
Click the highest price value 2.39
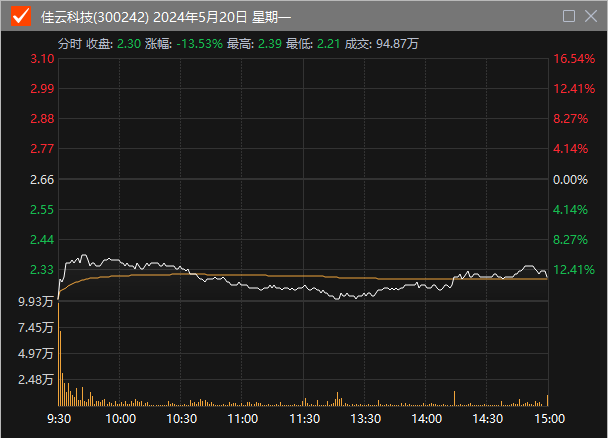click(270, 44)
